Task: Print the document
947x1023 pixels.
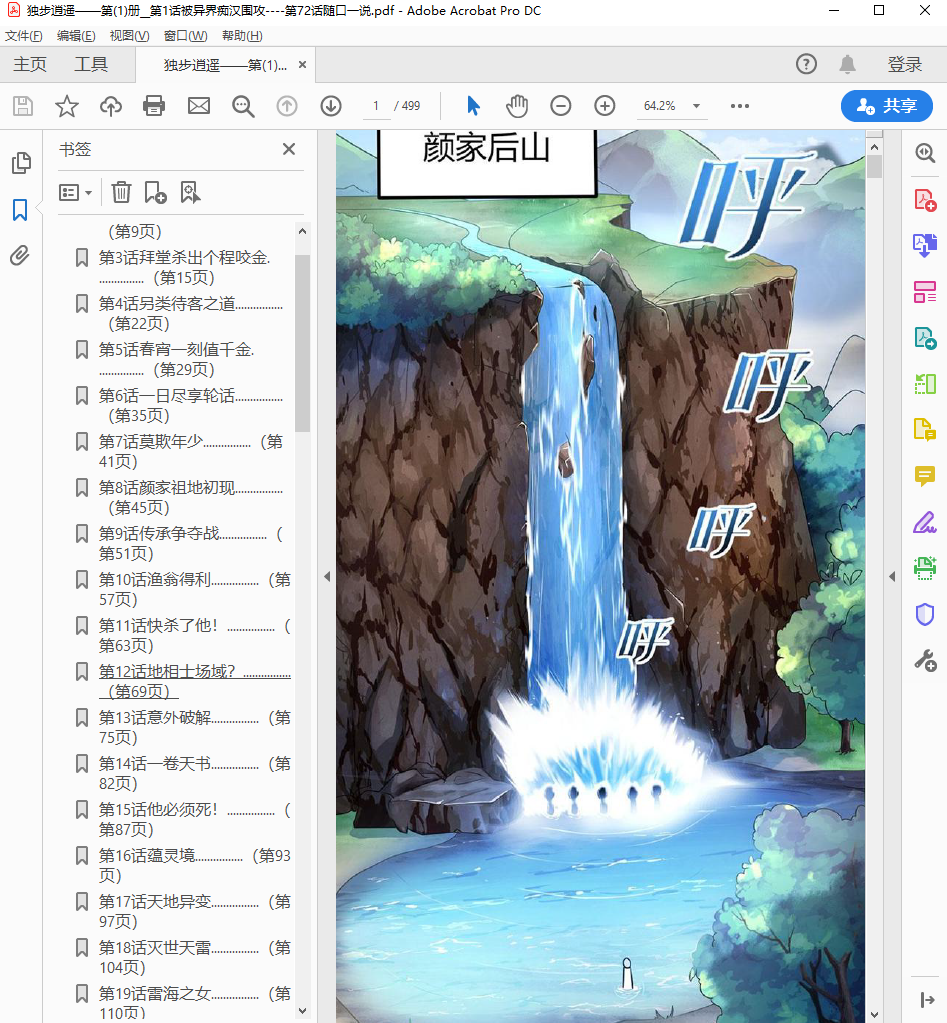Action: click(x=154, y=106)
